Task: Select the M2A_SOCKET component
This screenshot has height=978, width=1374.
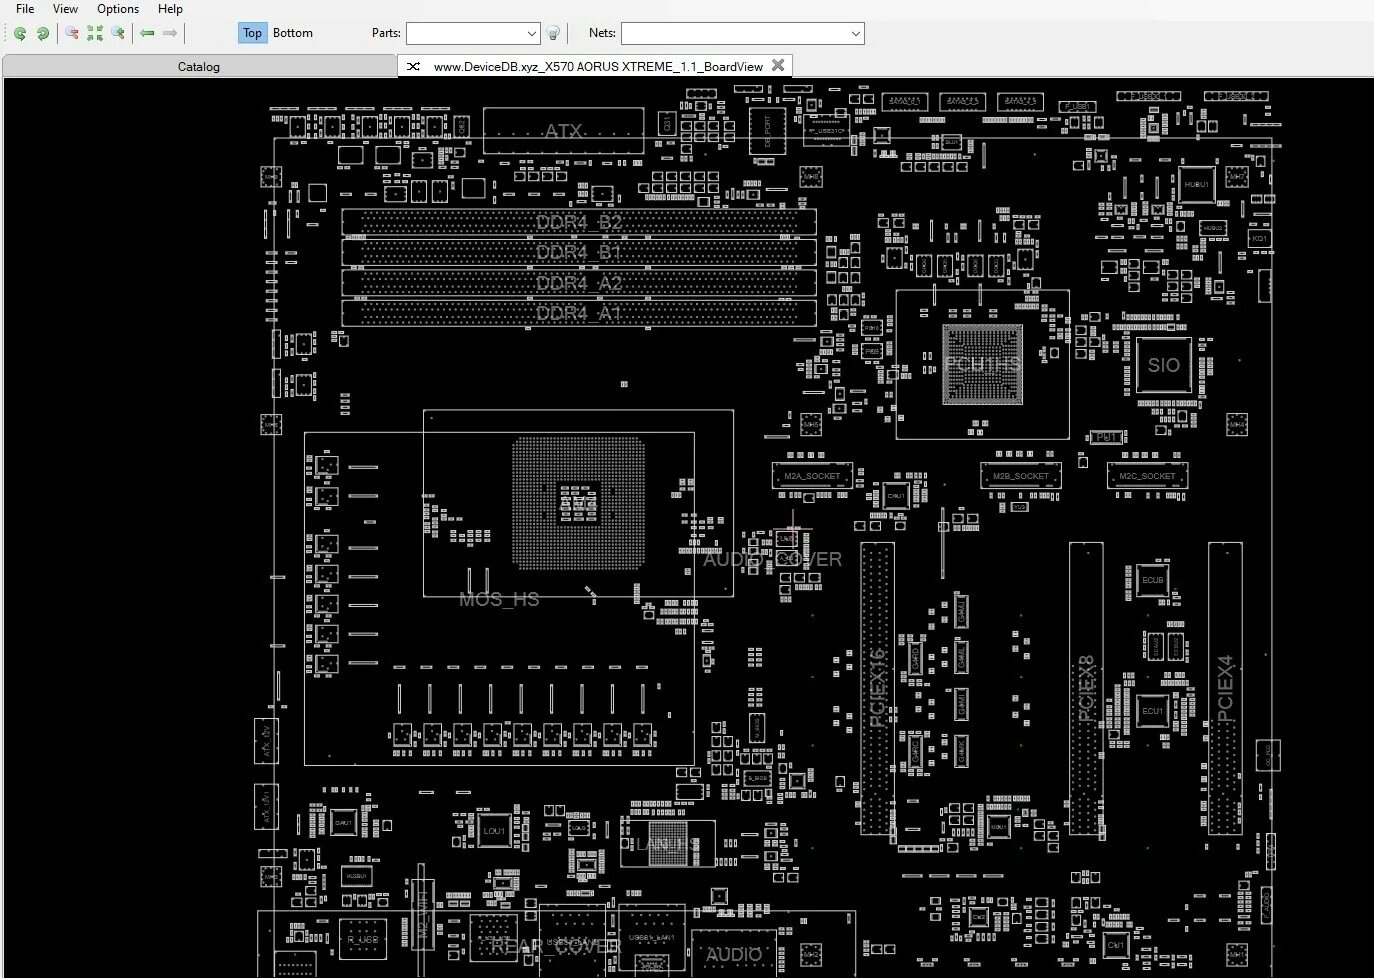Action: pos(812,476)
